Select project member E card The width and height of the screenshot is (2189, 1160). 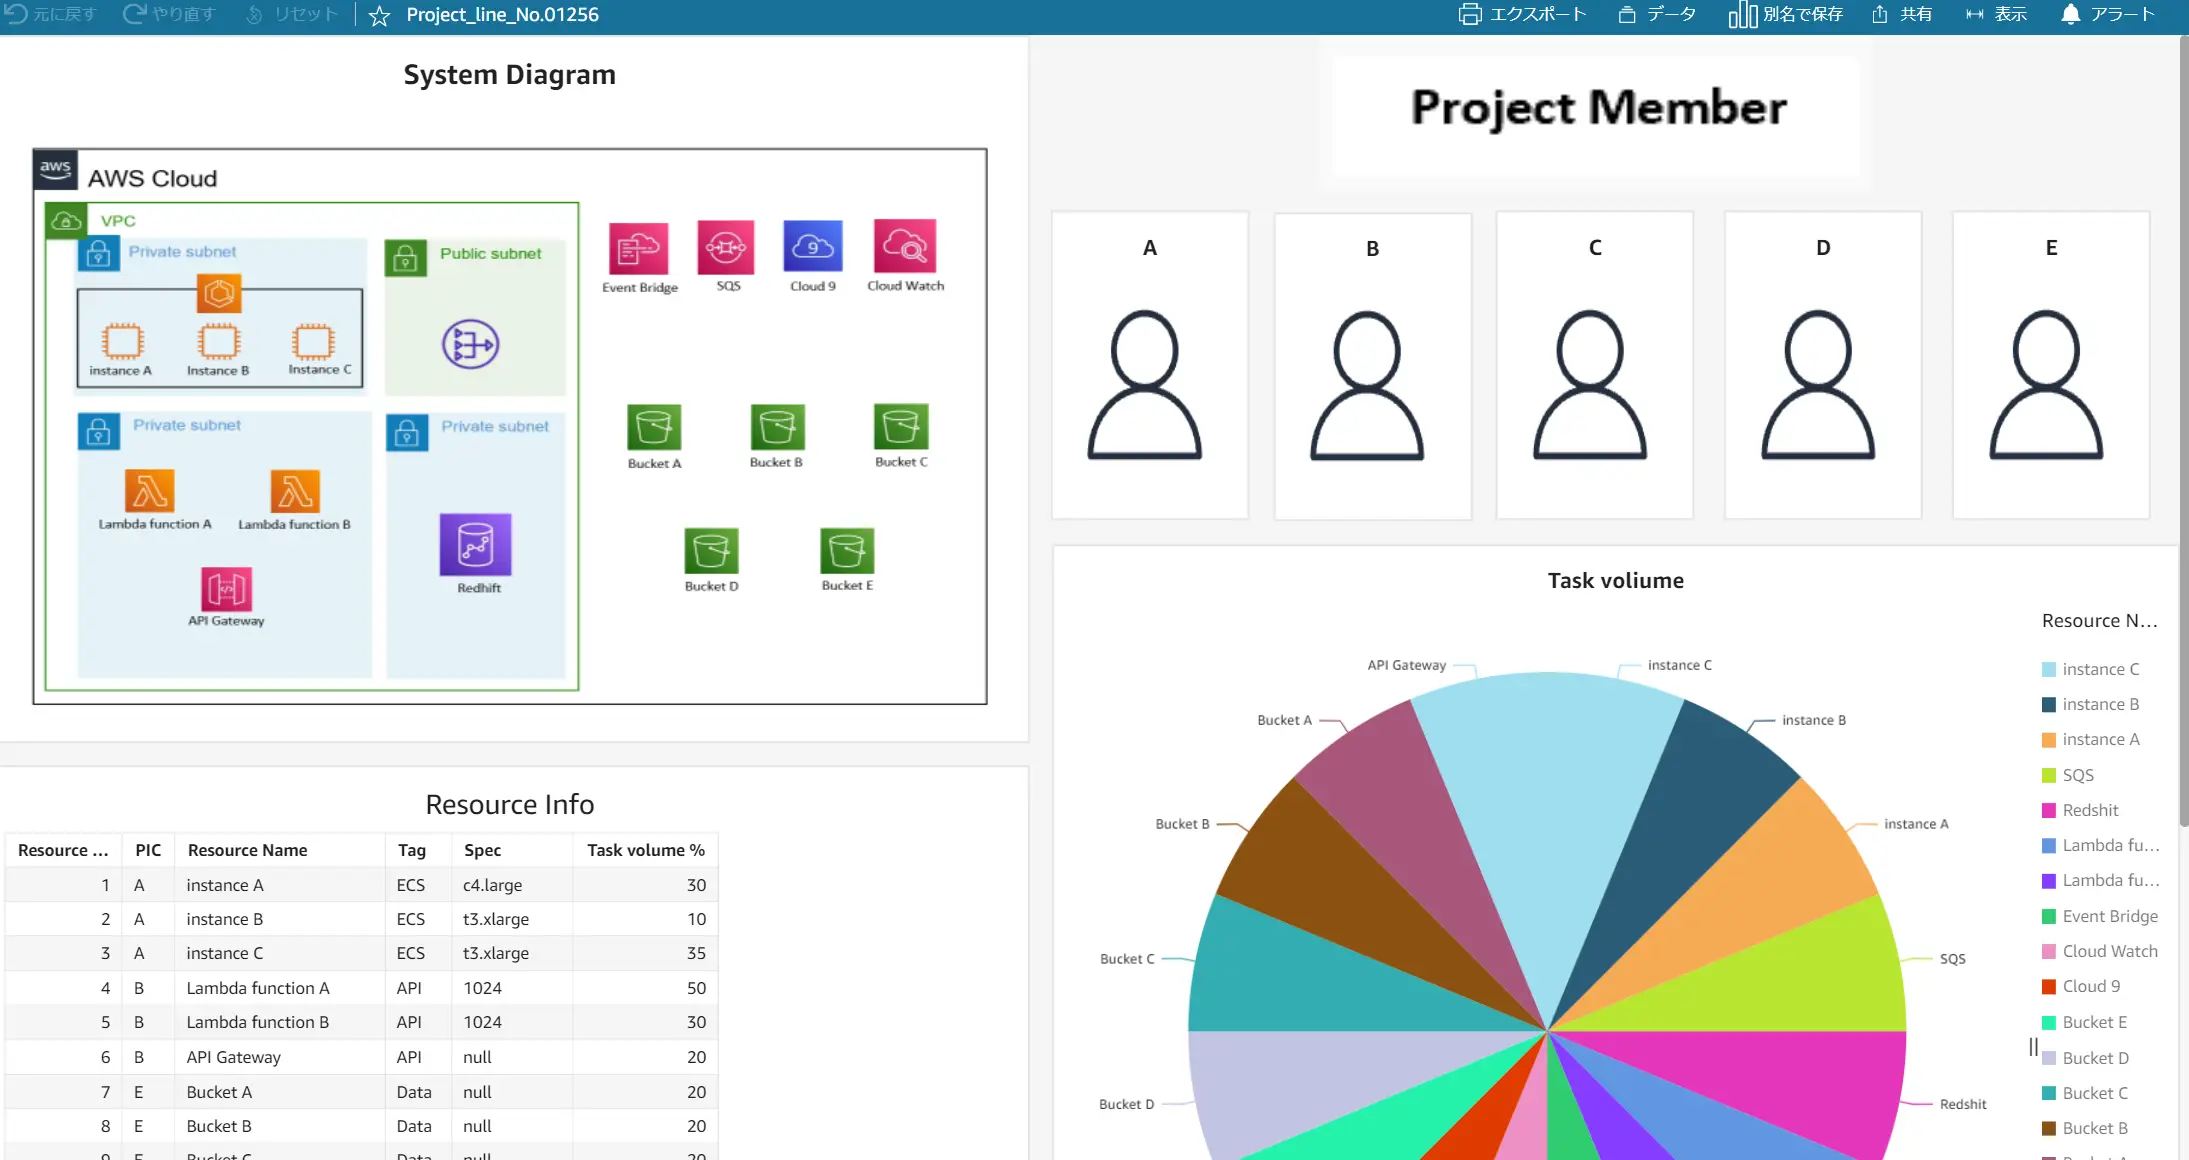2051,365
